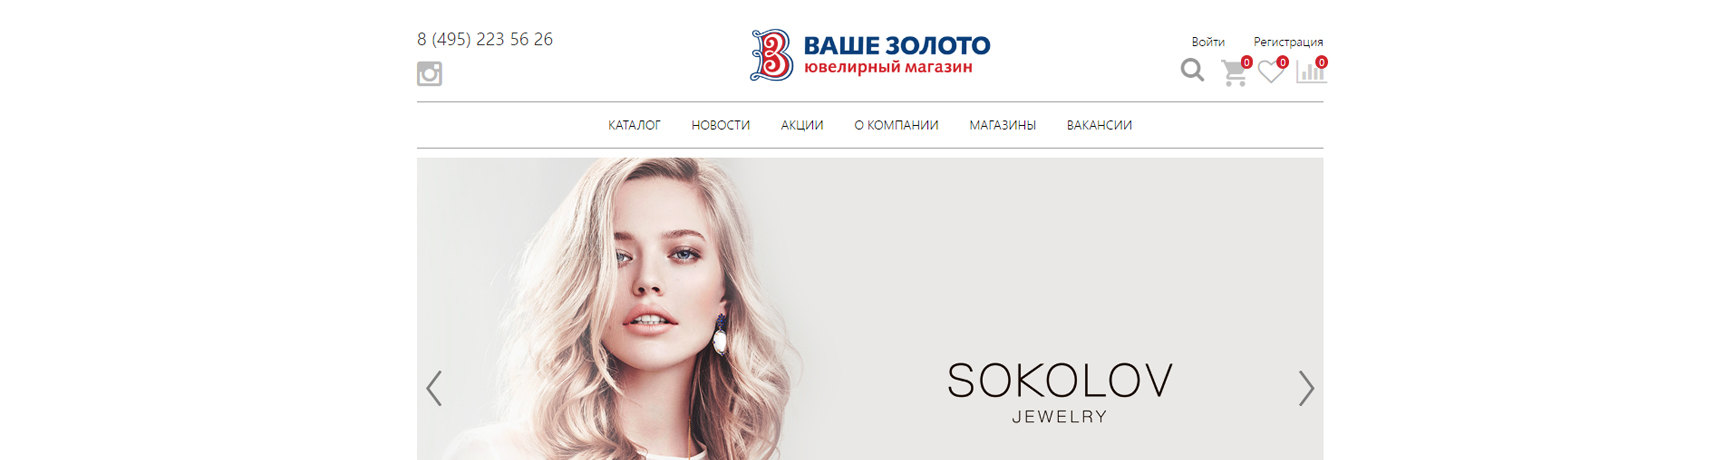Call the 8 (495) 223 56 26 number

coord(485,39)
